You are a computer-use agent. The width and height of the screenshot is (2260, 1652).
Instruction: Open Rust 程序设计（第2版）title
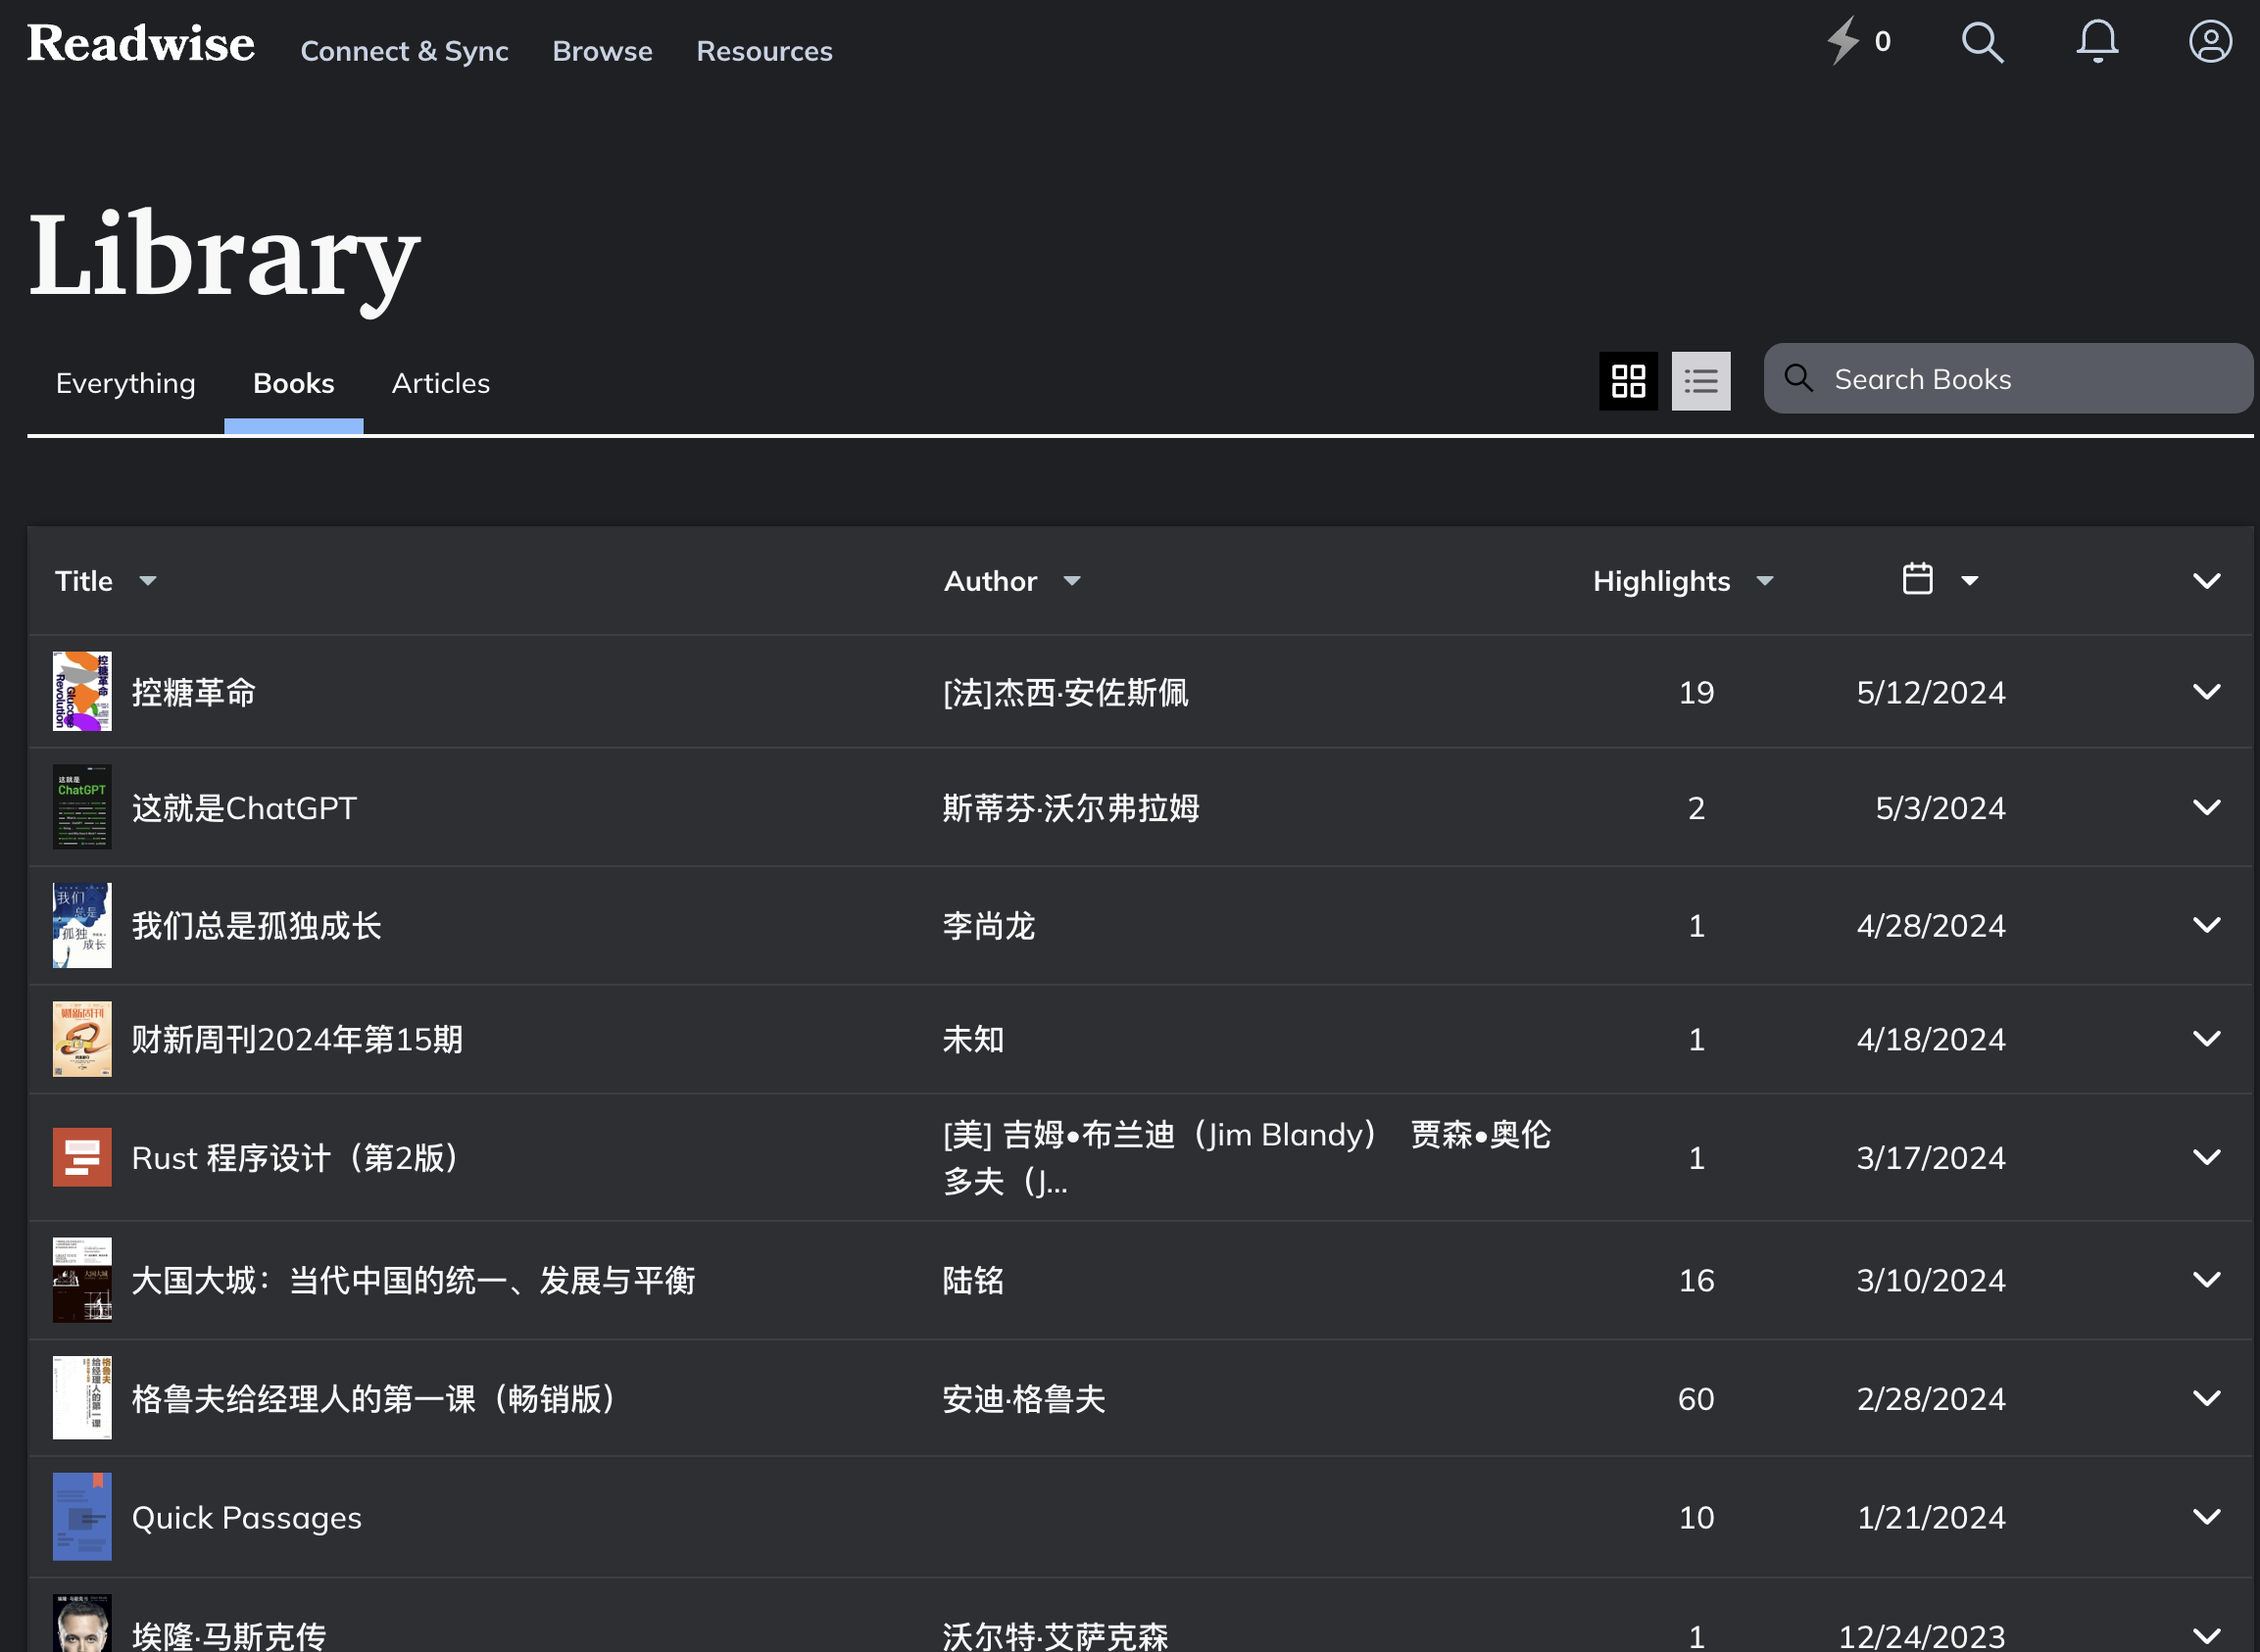point(296,1158)
